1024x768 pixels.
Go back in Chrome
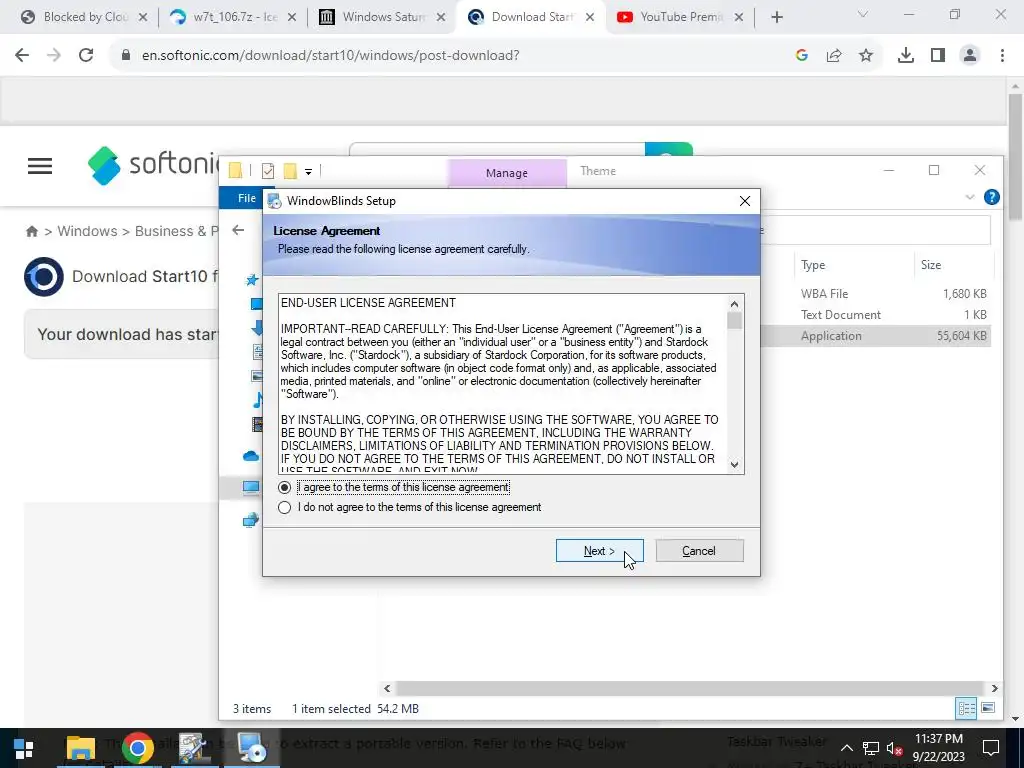[x=22, y=56]
